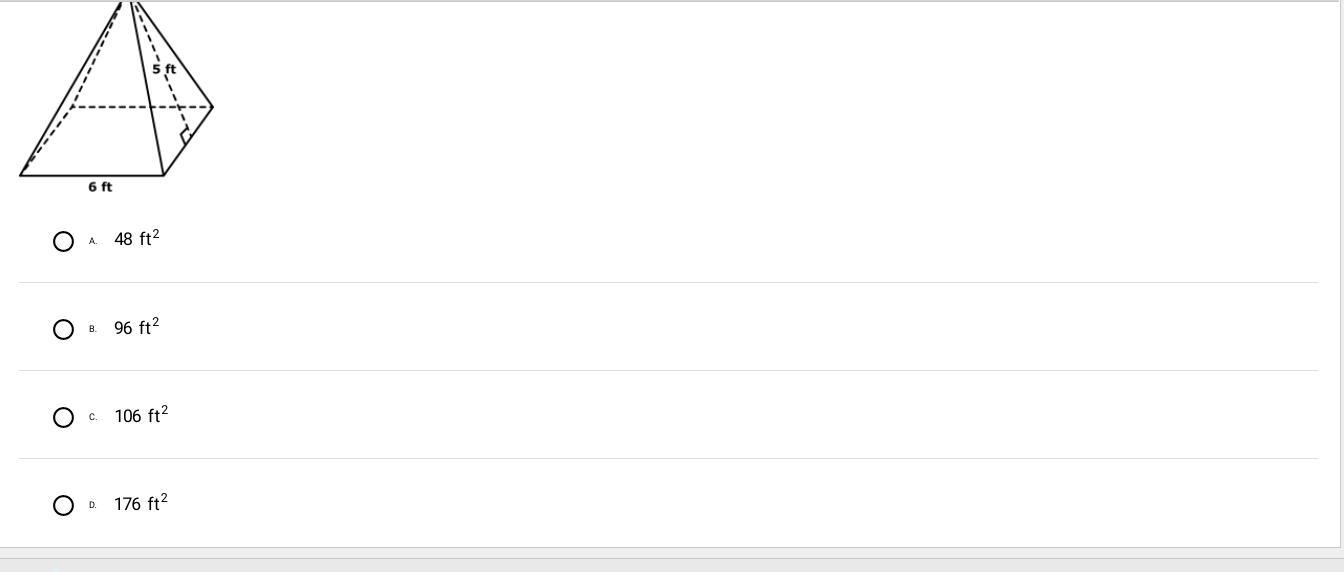Click the answer text 176 ft²

click(140, 503)
